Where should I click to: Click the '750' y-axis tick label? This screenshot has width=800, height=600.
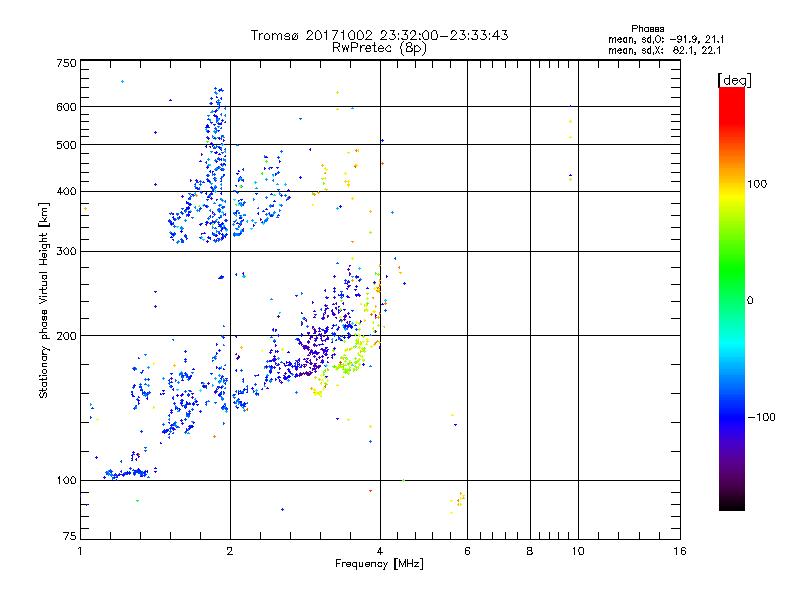point(66,63)
